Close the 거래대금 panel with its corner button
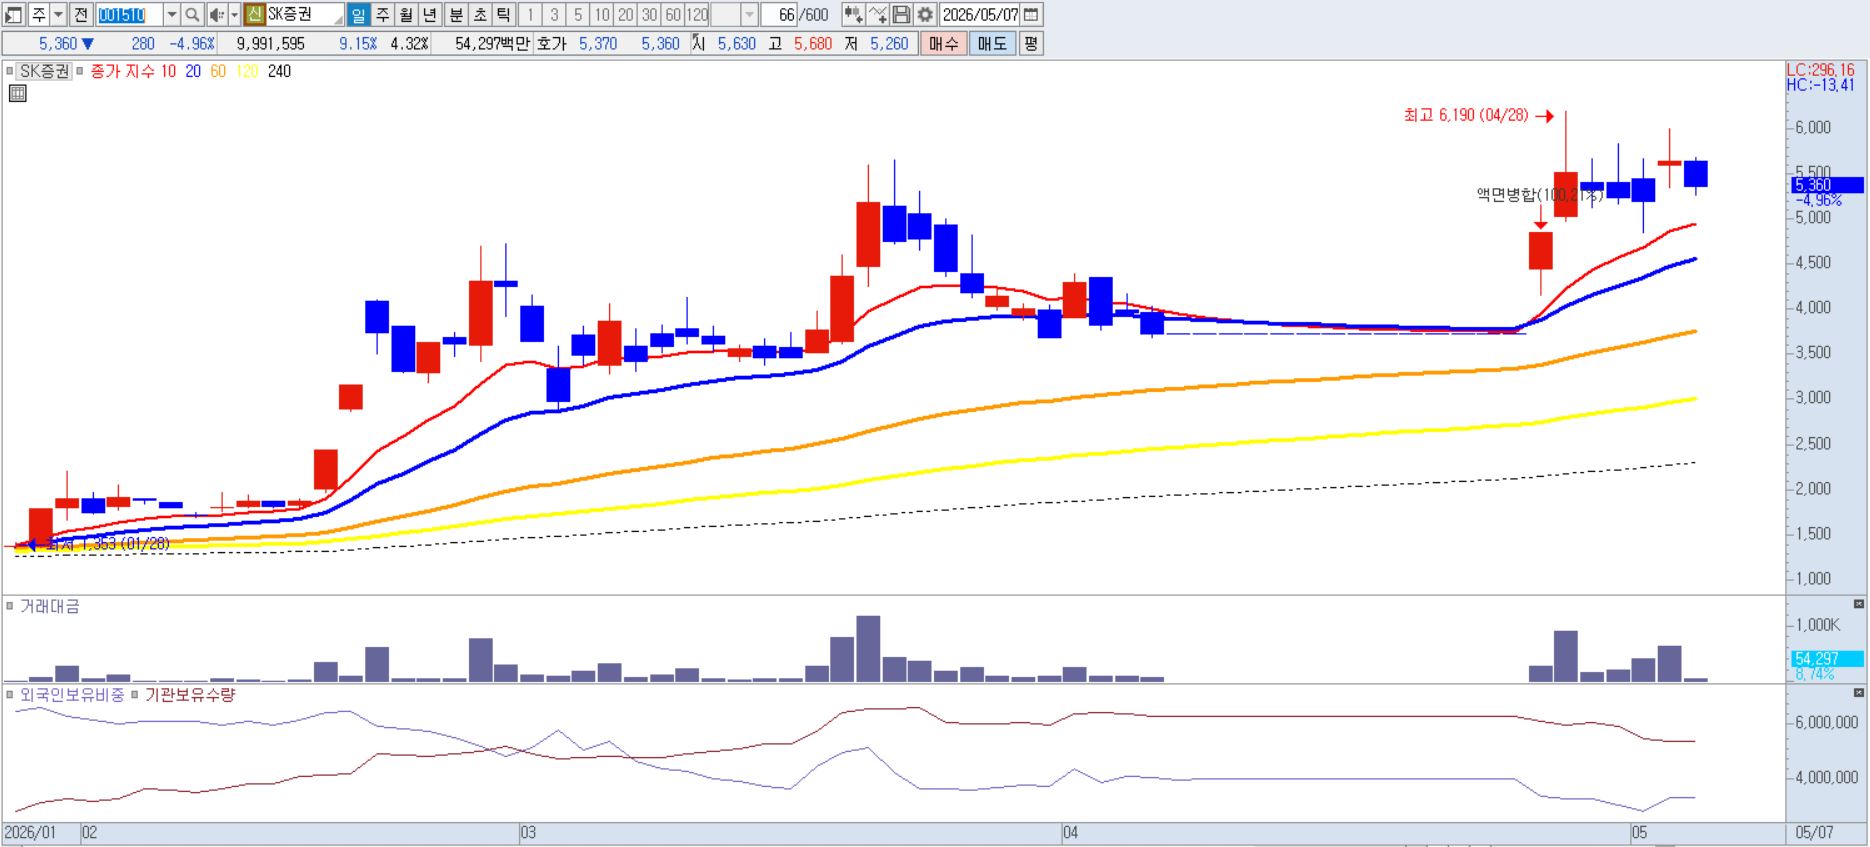The width and height of the screenshot is (1870, 847). coord(1859,604)
